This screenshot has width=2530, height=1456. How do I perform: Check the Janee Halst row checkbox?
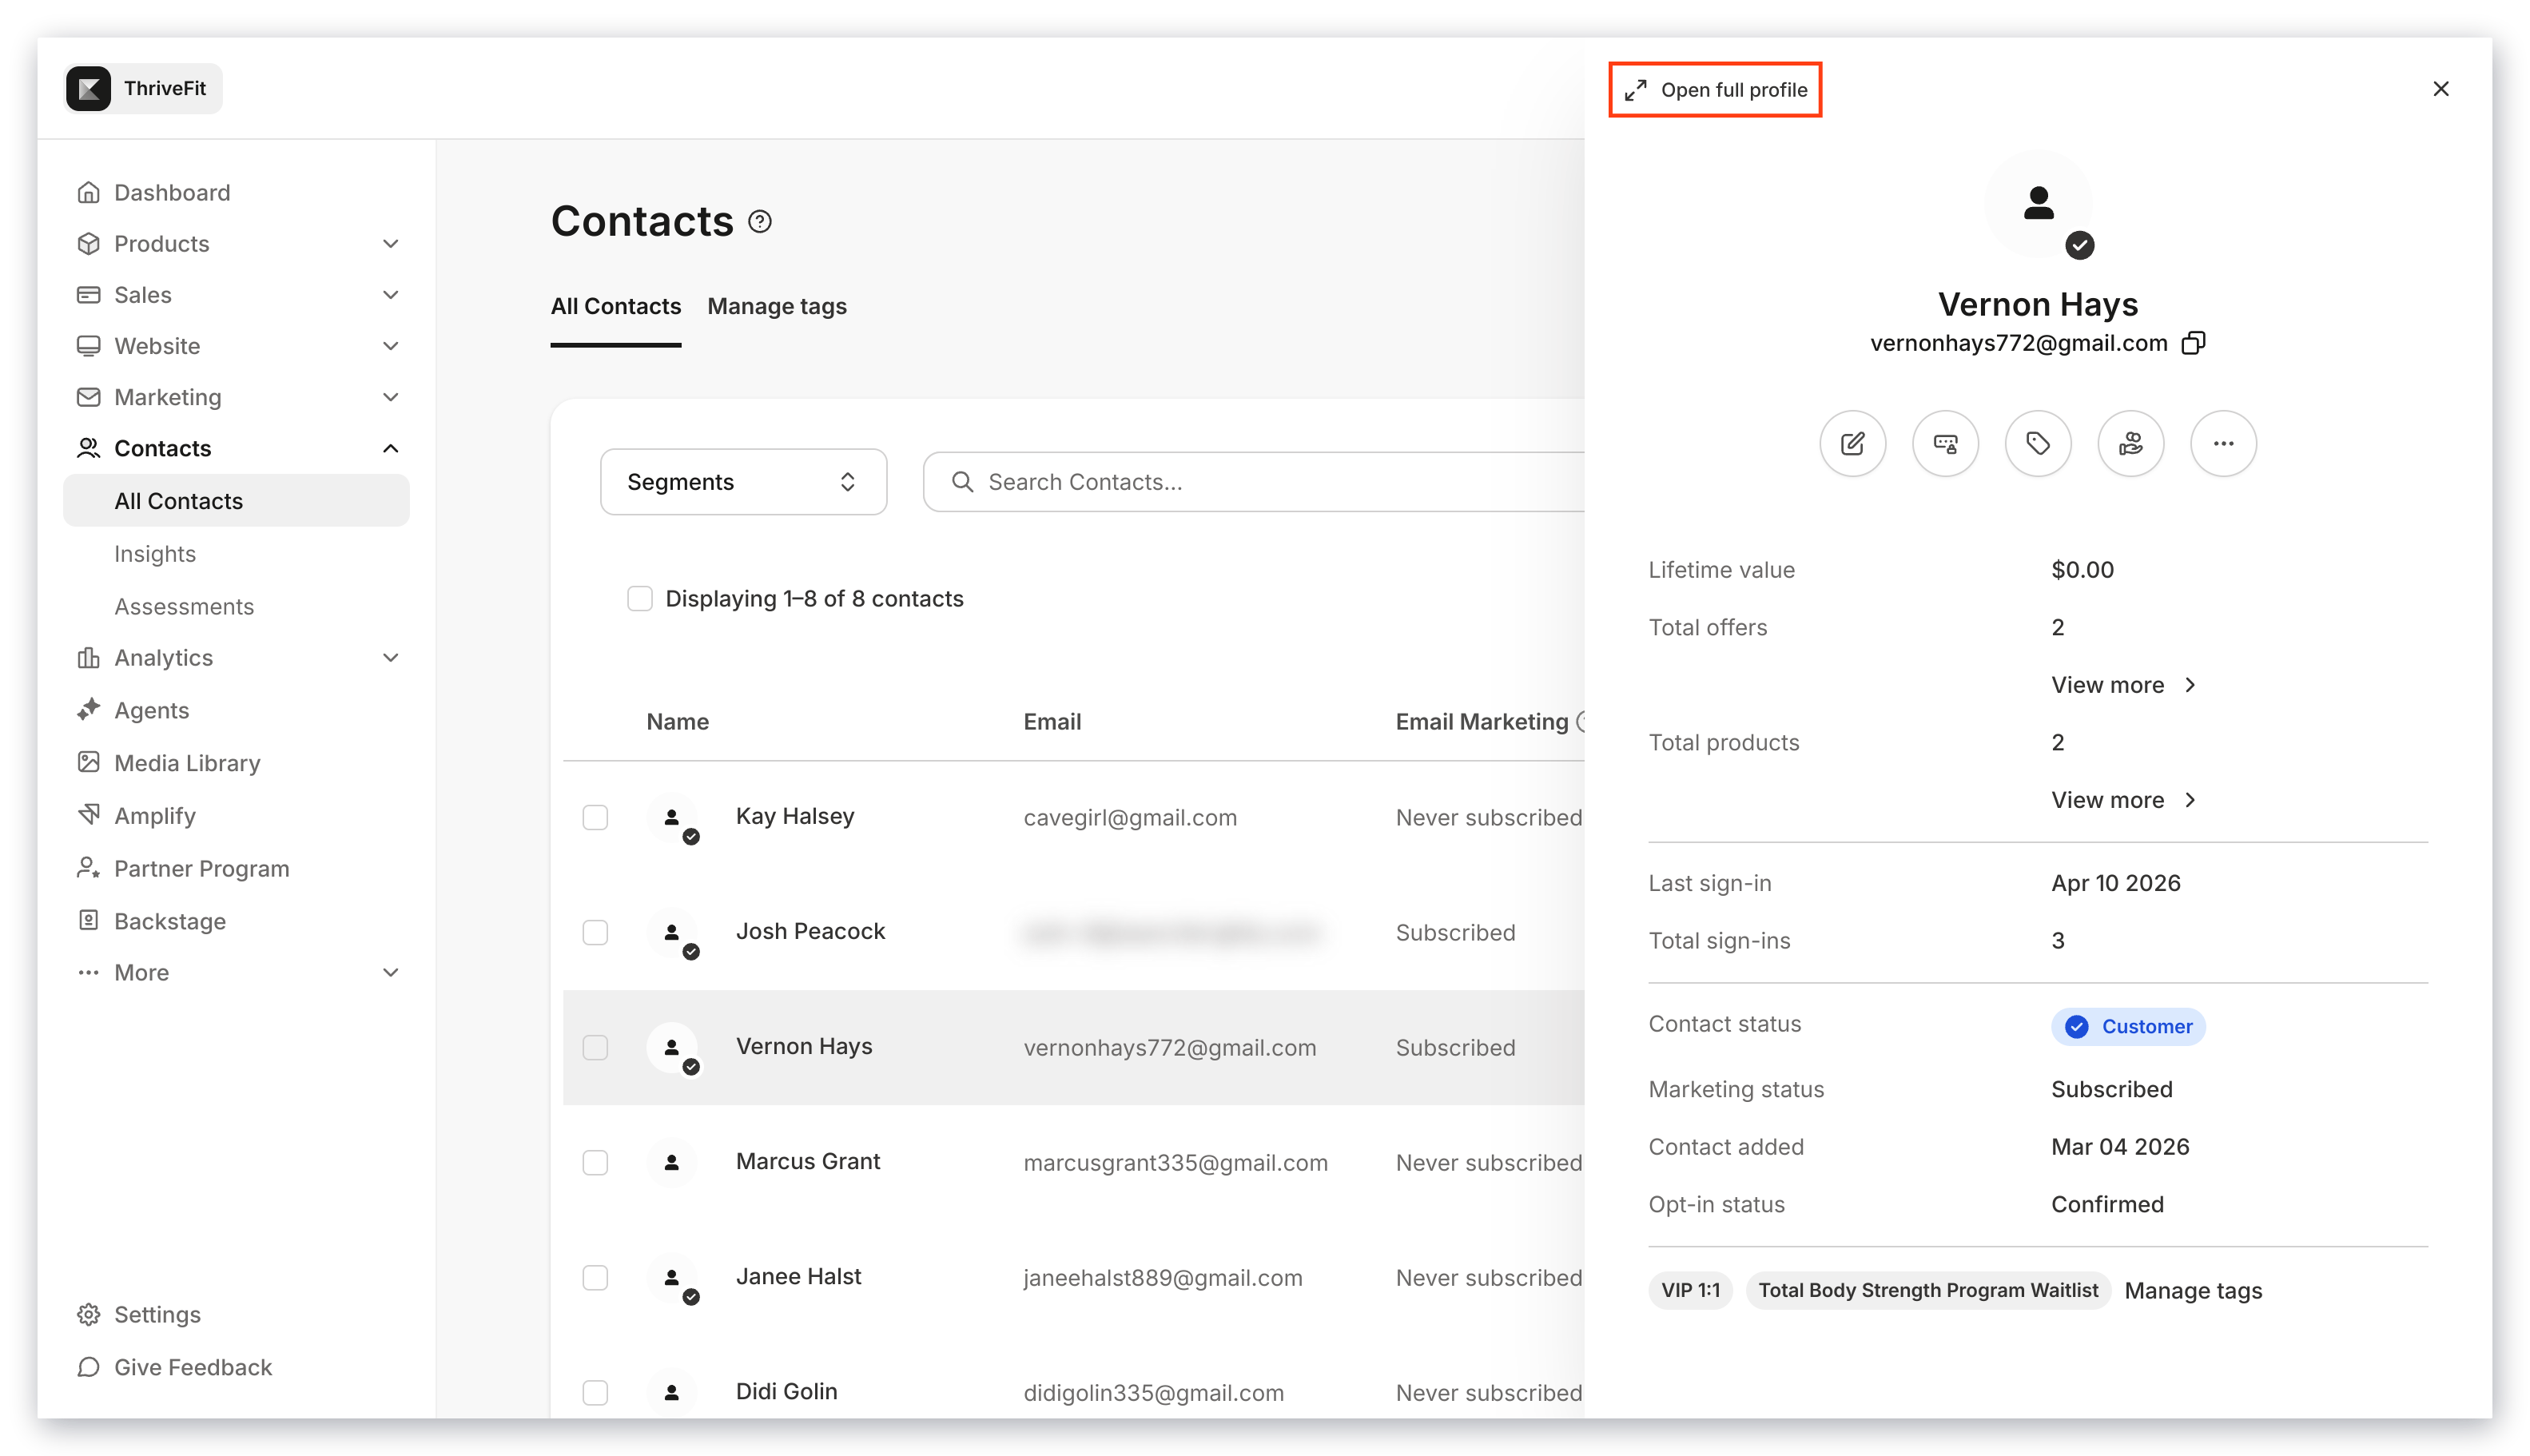tap(595, 1278)
